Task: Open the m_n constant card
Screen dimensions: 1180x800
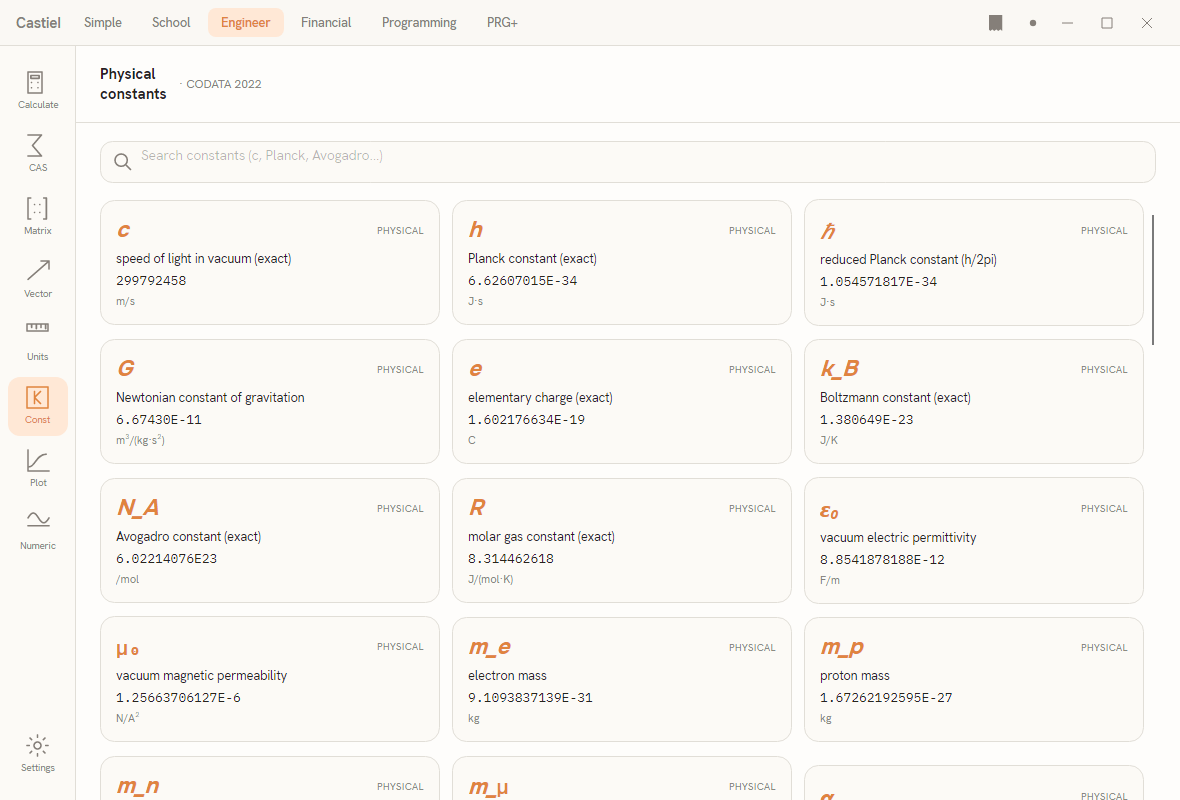Action: [x=269, y=779]
